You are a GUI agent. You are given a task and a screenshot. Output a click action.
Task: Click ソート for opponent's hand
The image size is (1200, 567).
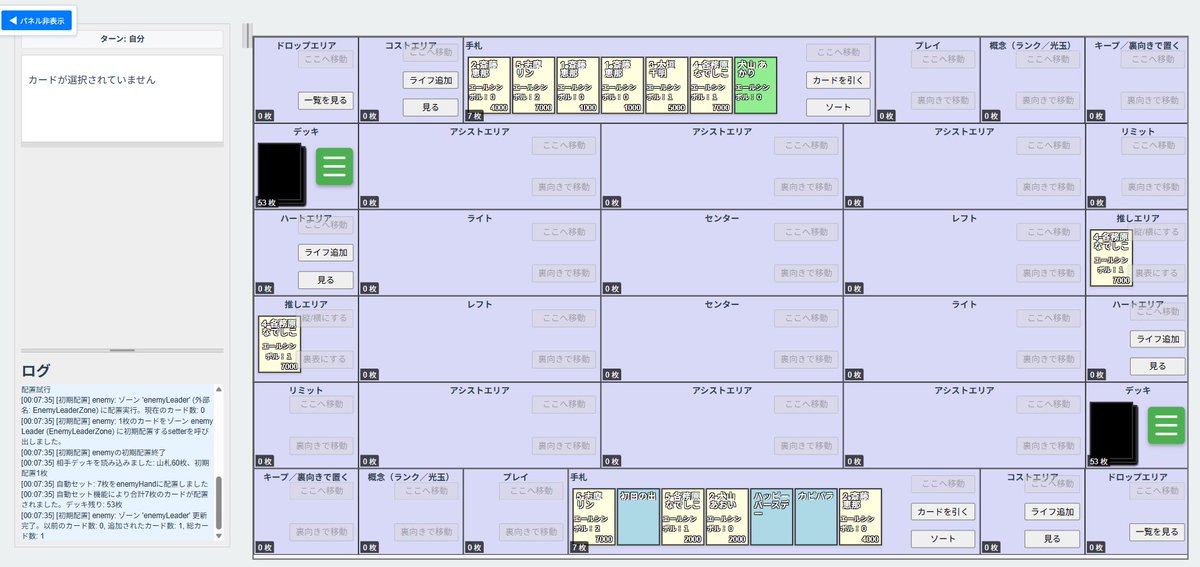coord(838,107)
